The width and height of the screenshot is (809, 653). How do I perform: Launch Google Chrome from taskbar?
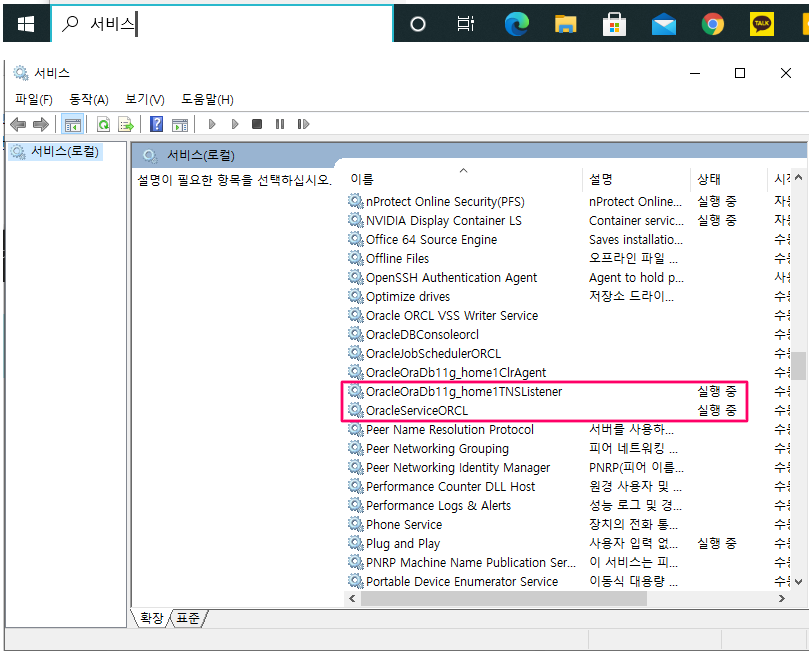713,24
